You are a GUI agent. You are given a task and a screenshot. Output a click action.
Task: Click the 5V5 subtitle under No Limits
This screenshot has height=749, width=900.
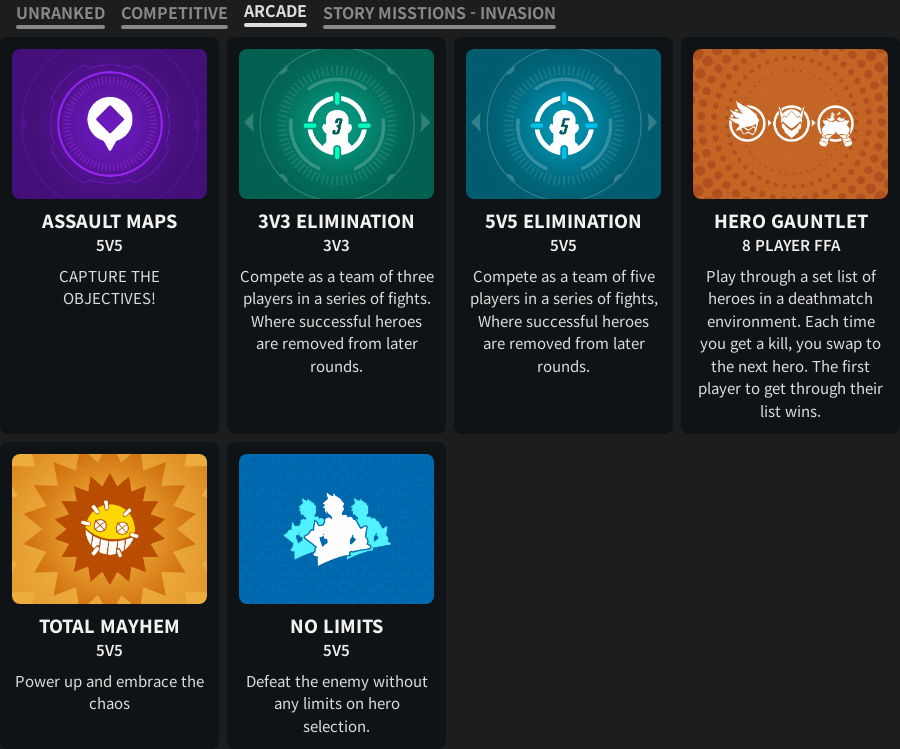[336, 650]
